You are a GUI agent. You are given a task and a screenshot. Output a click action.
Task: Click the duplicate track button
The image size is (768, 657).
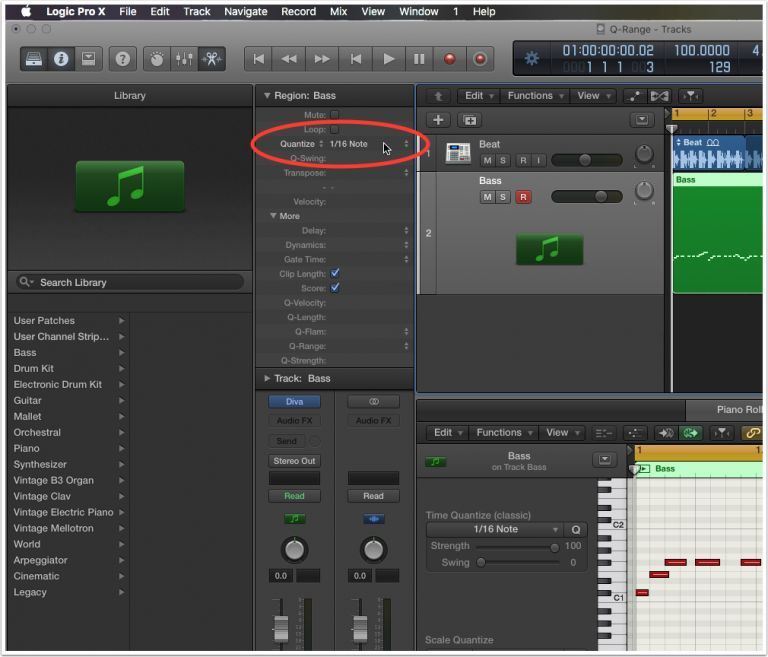(470, 120)
